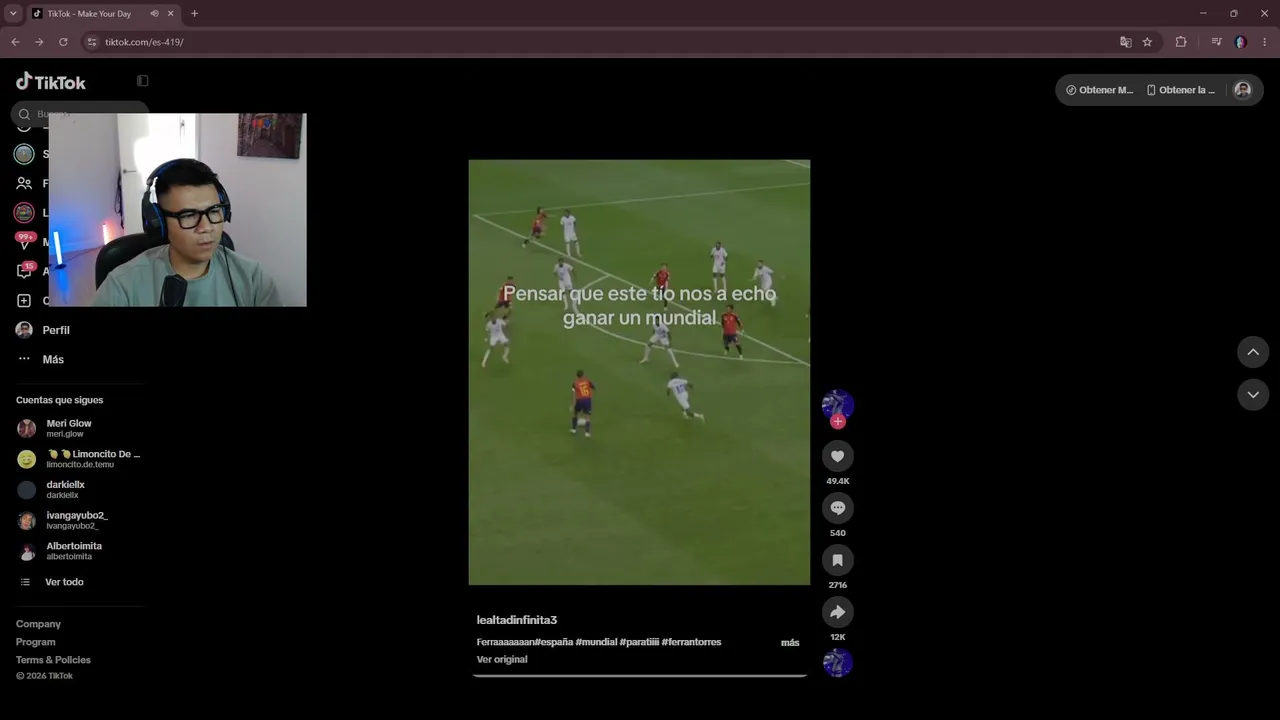Click the 2716 saves count
The image size is (1280, 720).
click(838, 585)
